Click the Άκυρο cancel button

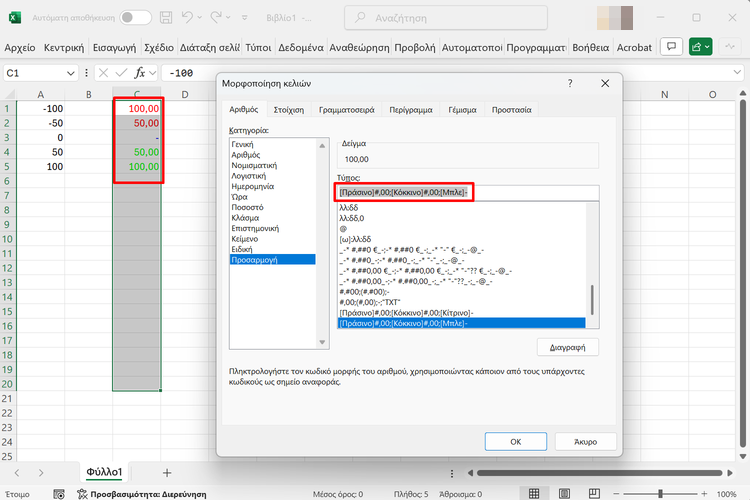point(585,442)
